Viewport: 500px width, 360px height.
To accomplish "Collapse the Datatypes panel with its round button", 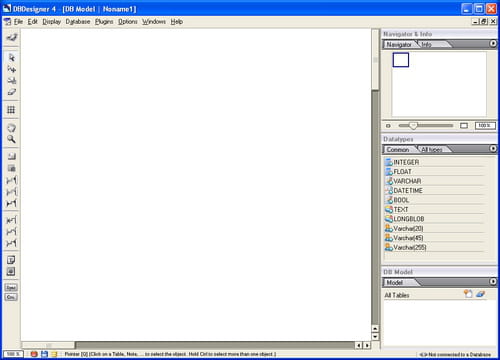I will click(493, 149).
